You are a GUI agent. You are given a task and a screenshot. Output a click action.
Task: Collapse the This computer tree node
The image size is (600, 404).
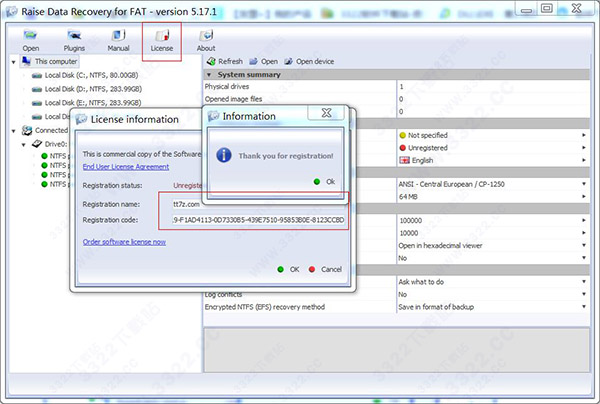[13, 62]
